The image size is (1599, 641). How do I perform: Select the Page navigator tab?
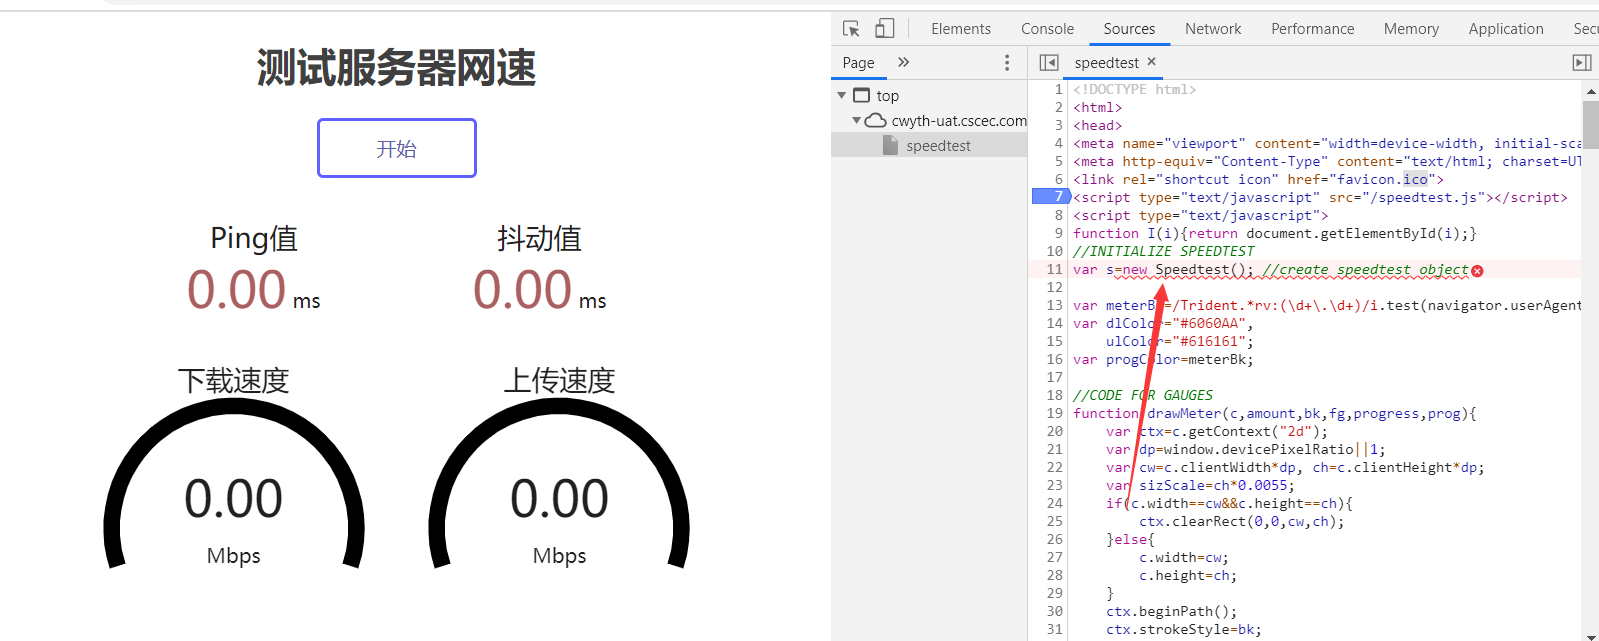pos(858,62)
